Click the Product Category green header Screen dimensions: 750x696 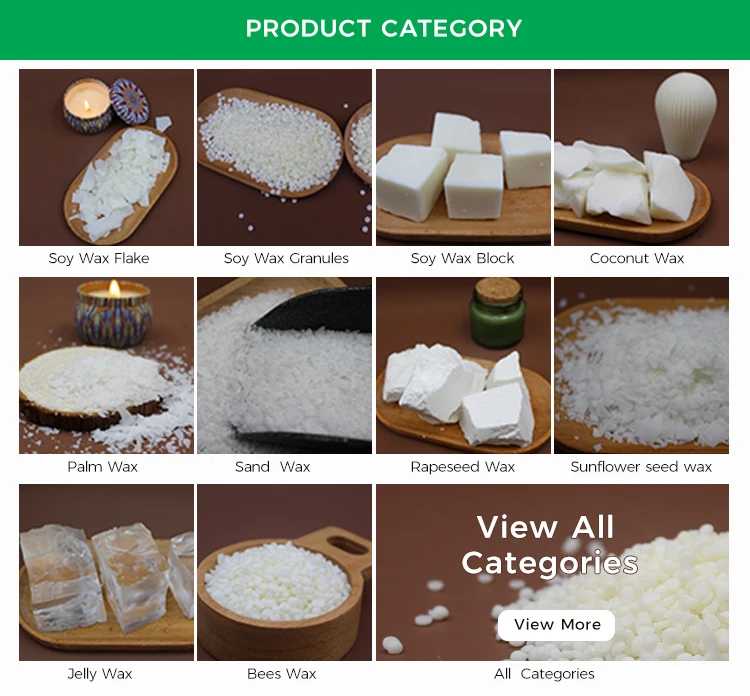click(375, 30)
